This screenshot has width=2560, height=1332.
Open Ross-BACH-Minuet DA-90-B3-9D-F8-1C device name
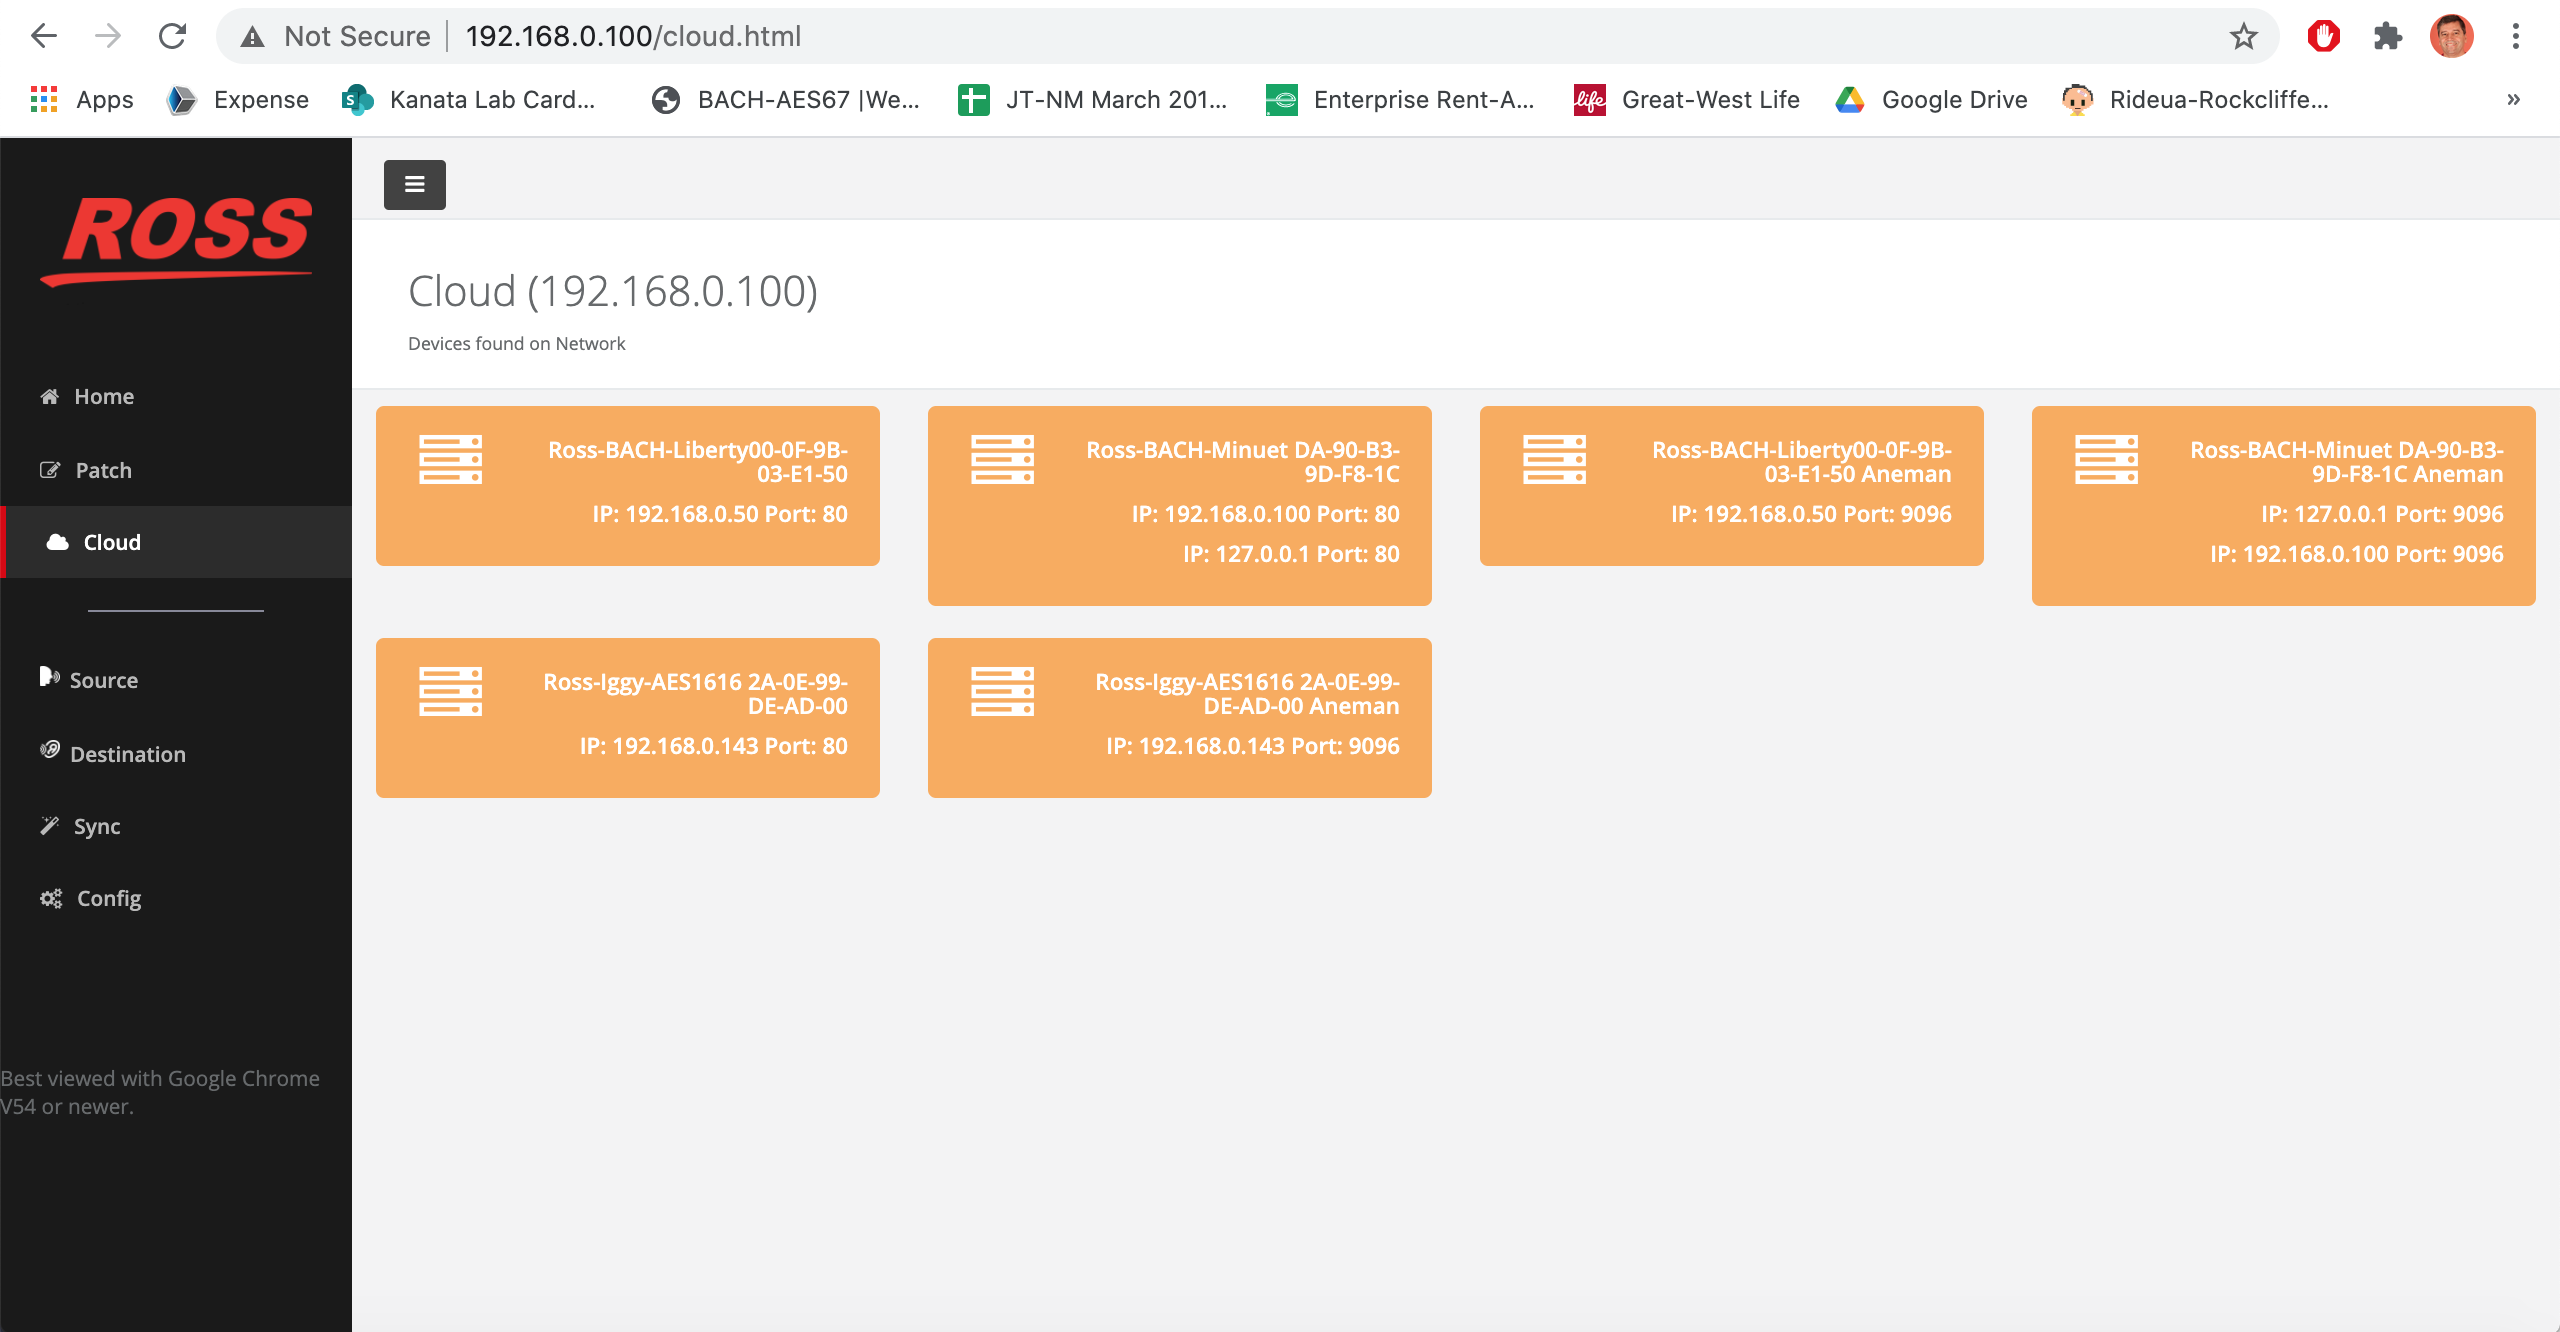pyautogui.click(x=1243, y=462)
